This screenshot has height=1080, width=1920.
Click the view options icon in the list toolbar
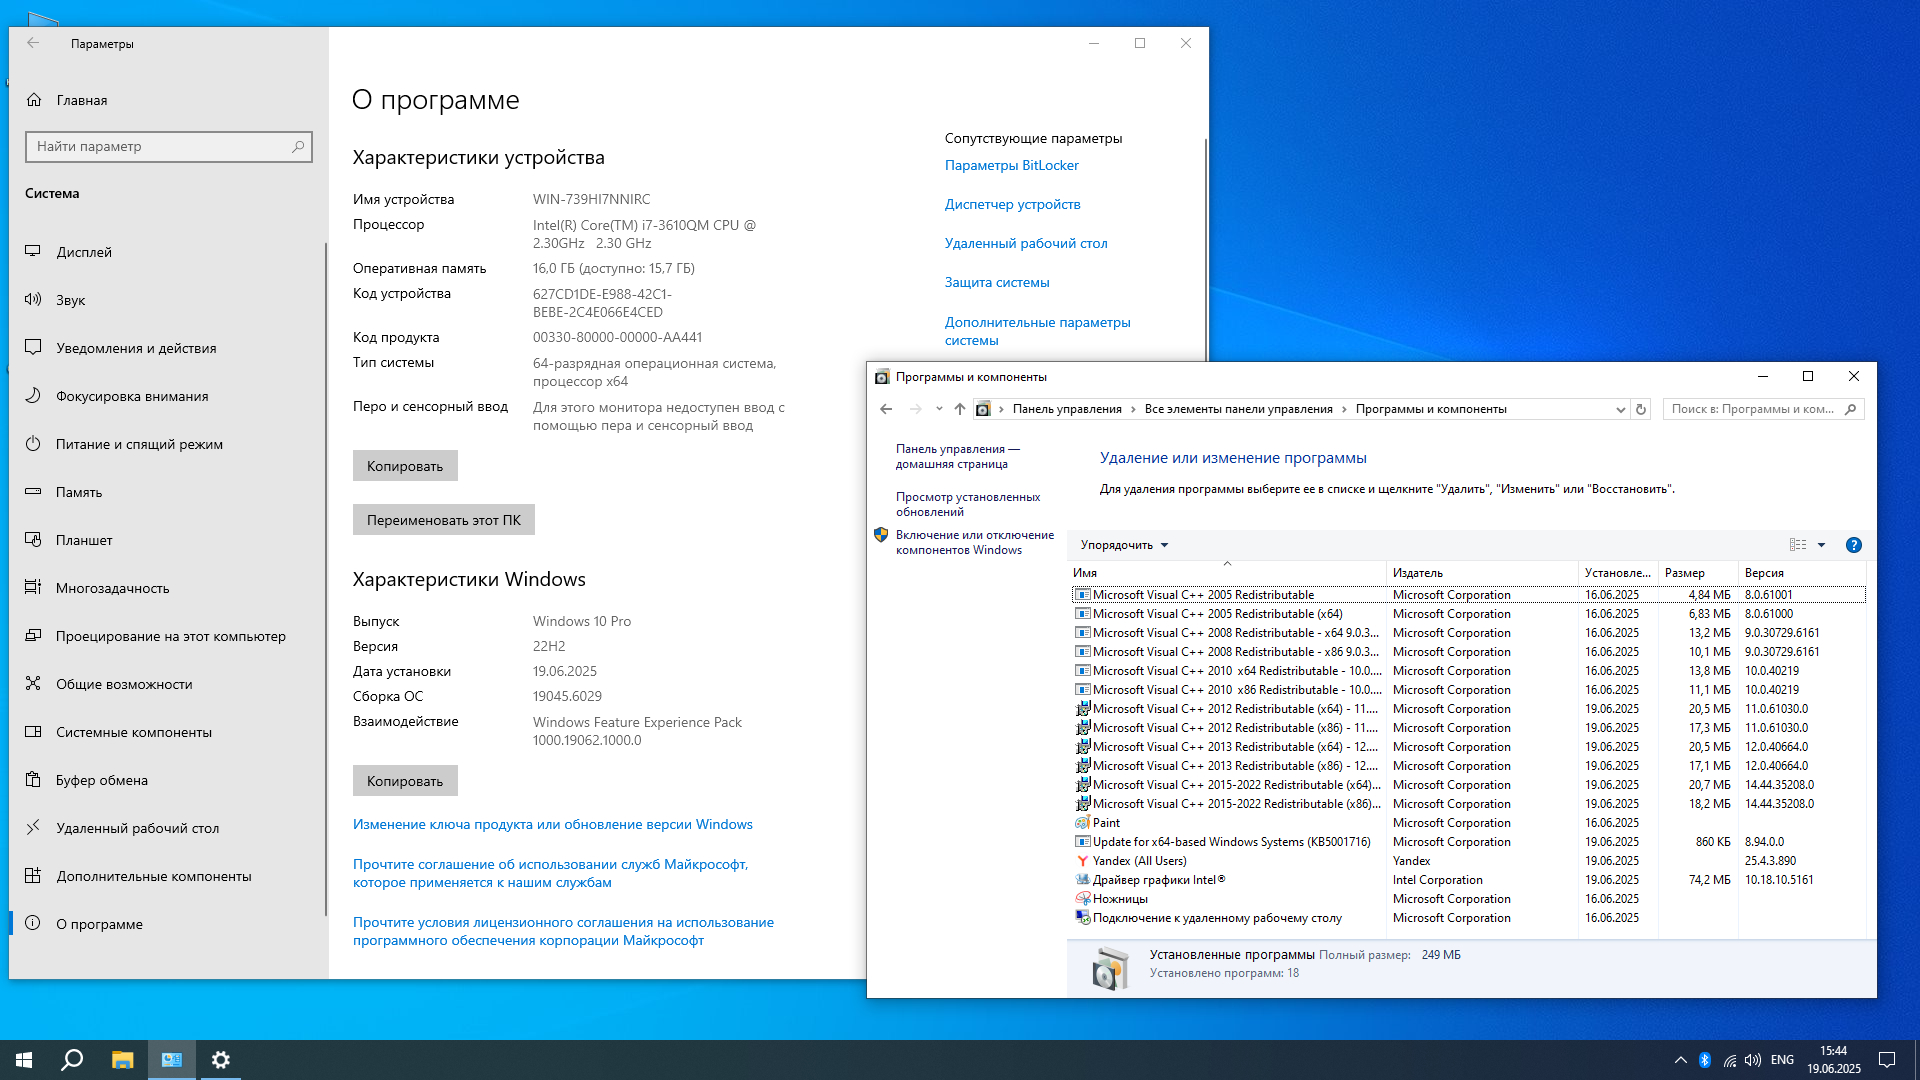[1798, 545]
